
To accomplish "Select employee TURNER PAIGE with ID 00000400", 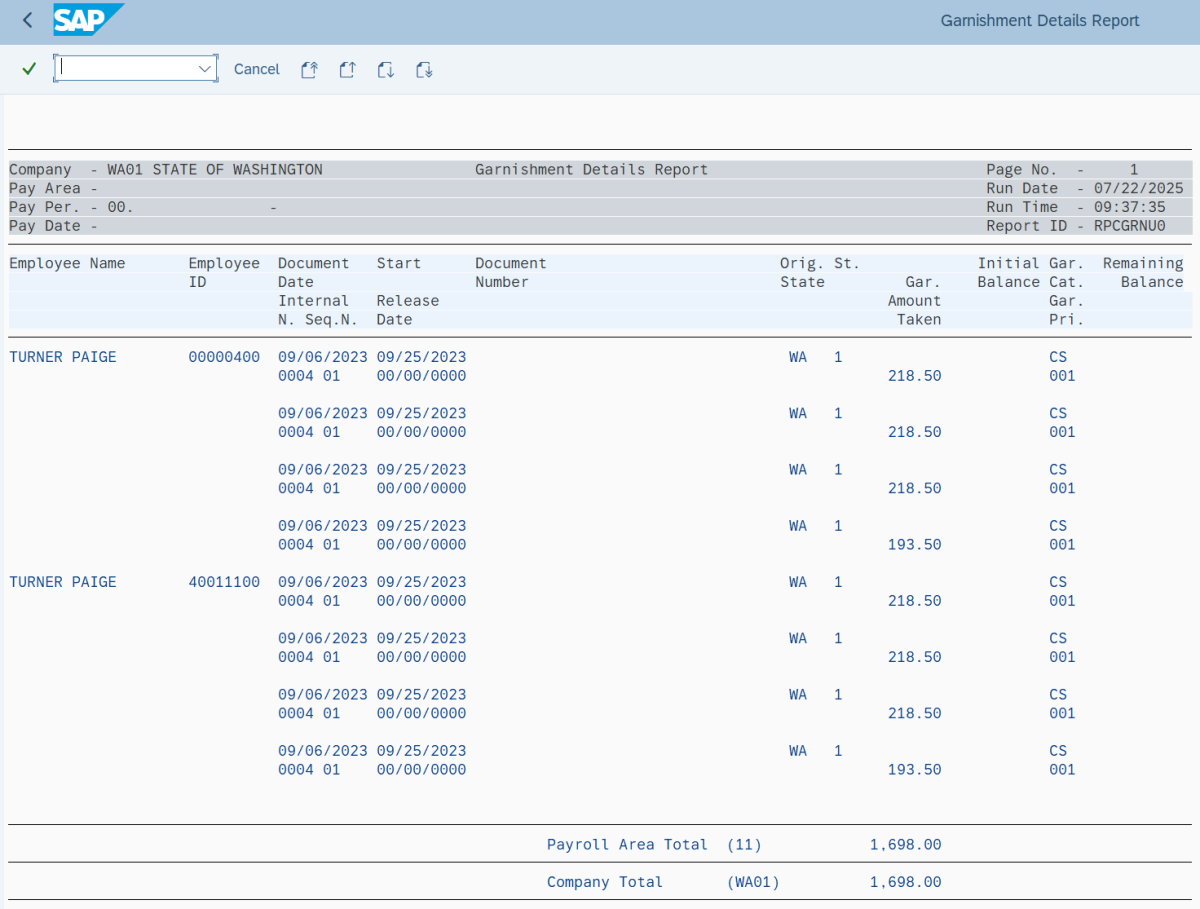I will click(x=62, y=356).
